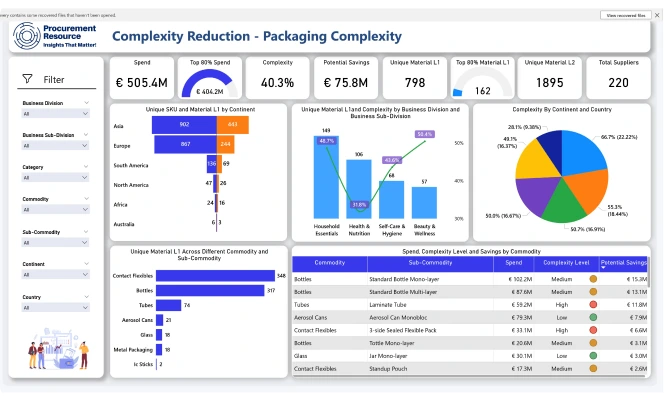Click the Contact Flexibles bar in chart
Viewport: 669px width, 401px height.
tap(213, 275)
